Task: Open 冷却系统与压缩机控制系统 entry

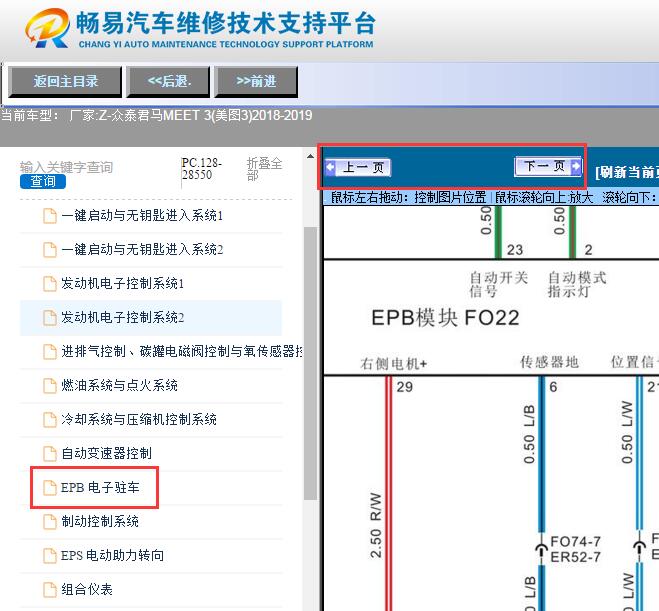Action: 139,419
